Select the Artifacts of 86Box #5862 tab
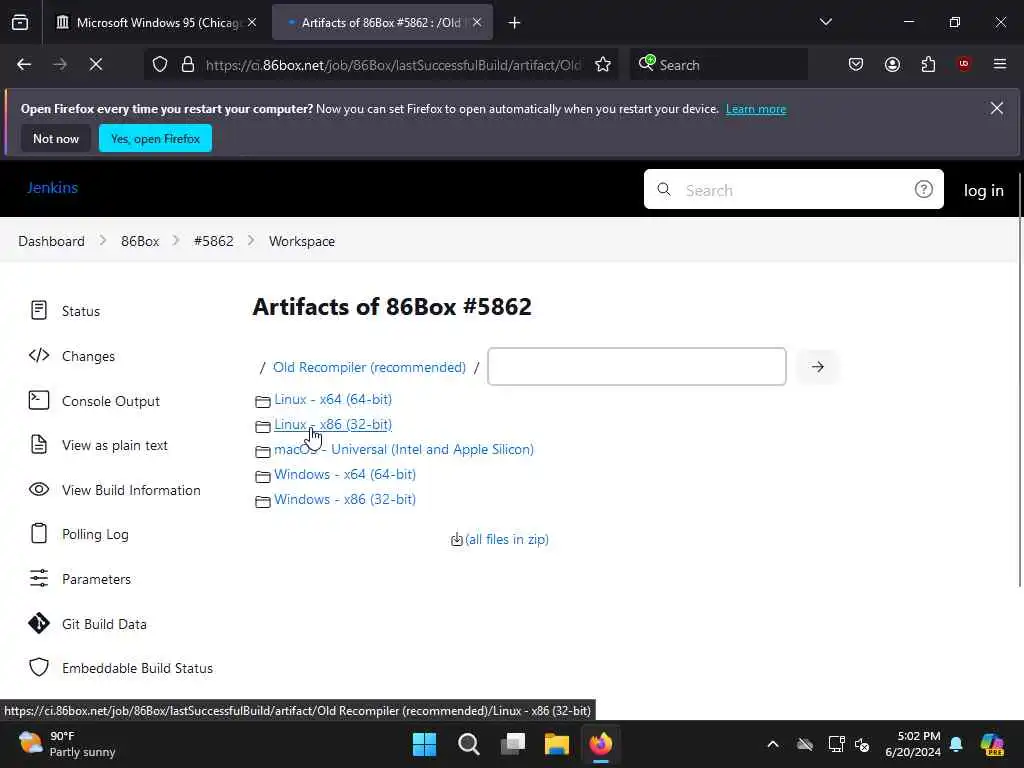The width and height of the screenshot is (1024, 768). click(382, 23)
